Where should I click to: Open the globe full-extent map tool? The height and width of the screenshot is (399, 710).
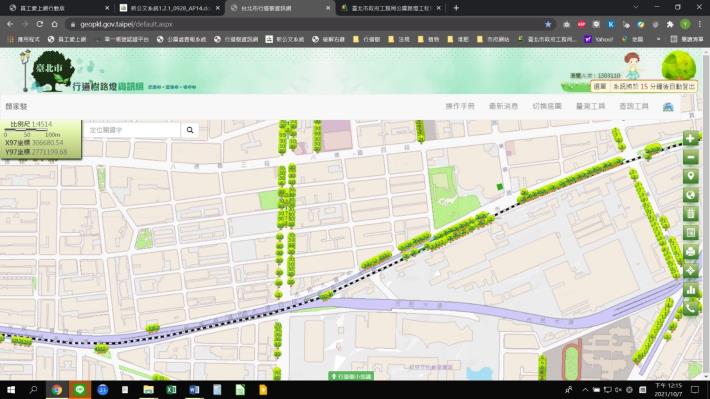pos(690,195)
